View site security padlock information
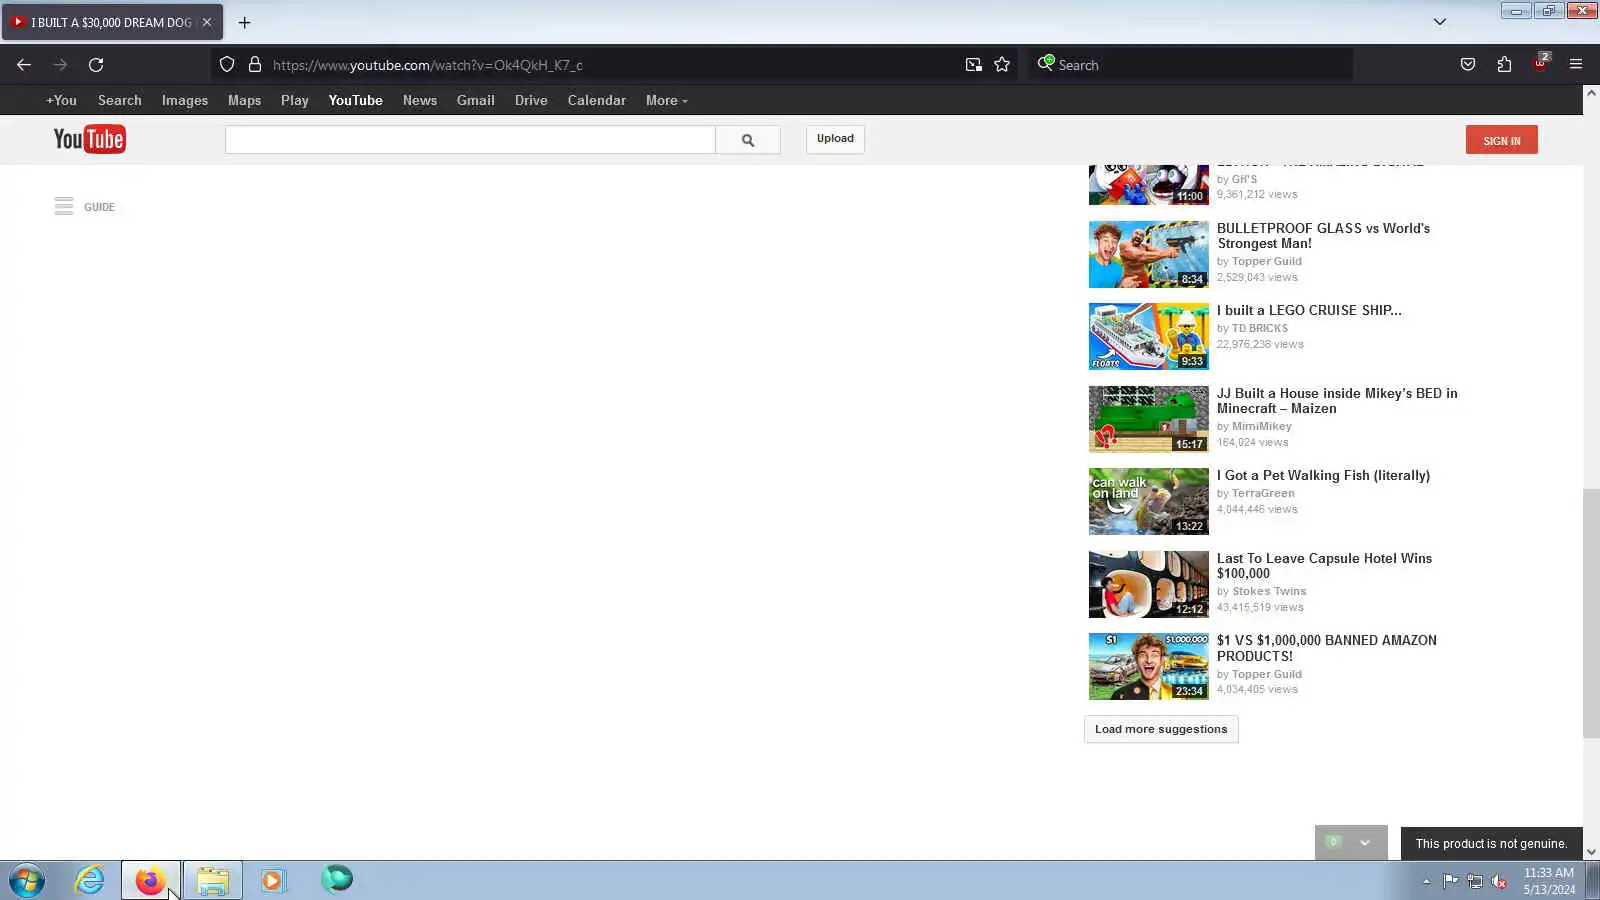The width and height of the screenshot is (1600, 900). point(255,65)
